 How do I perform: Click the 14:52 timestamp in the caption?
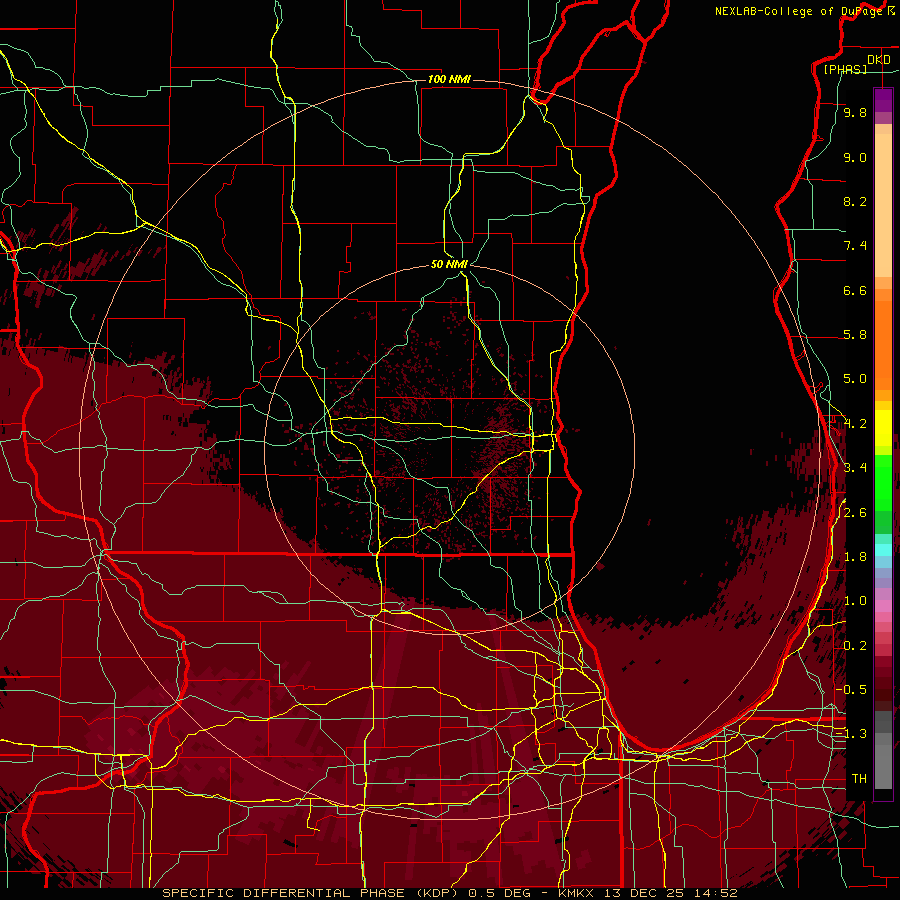[717, 893]
